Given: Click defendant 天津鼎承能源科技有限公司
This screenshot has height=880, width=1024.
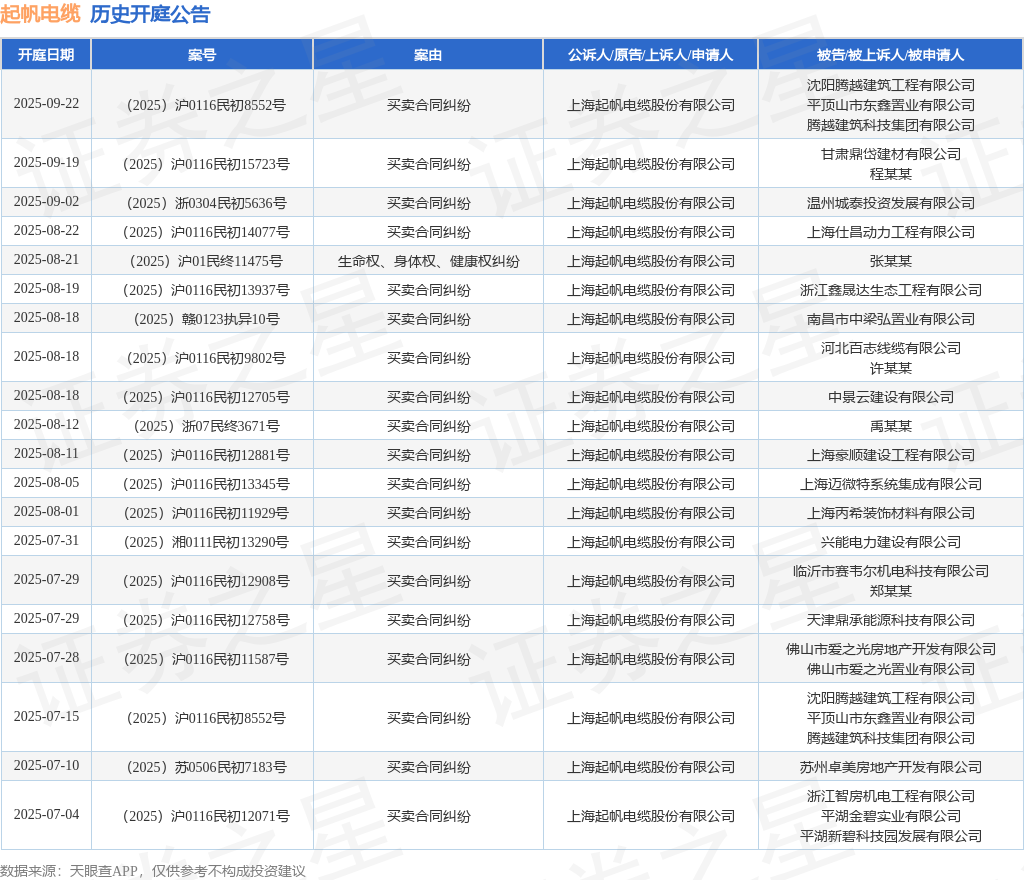Looking at the screenshot, I should [x=891, y=621].
